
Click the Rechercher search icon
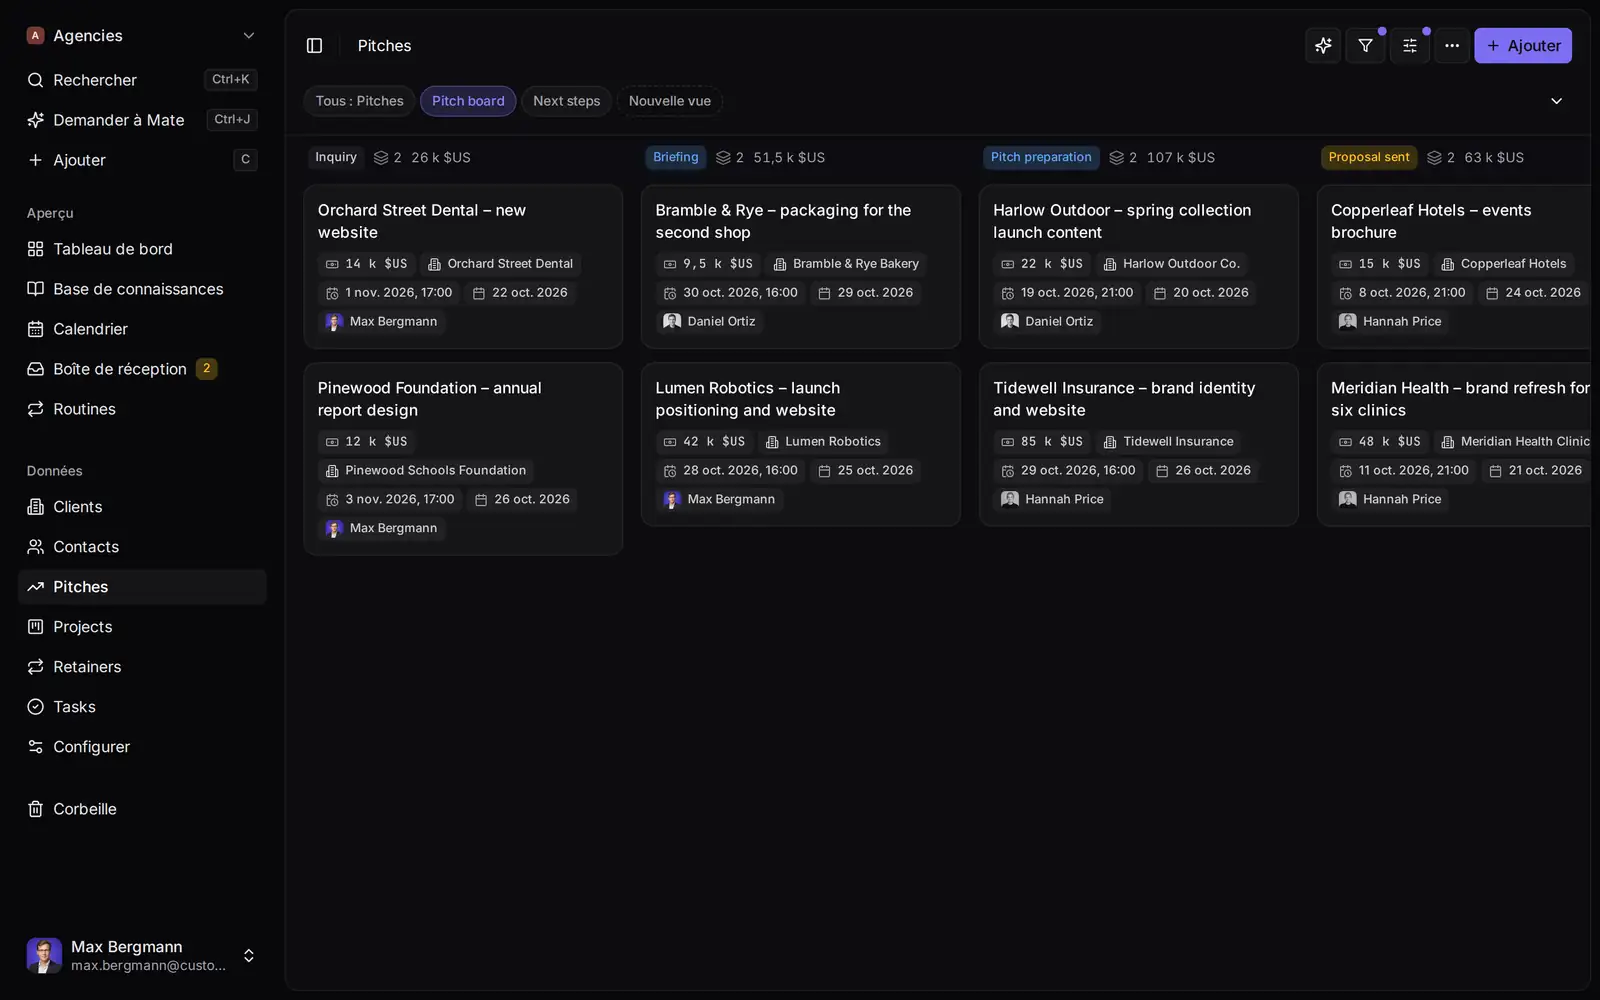[35, 80]
